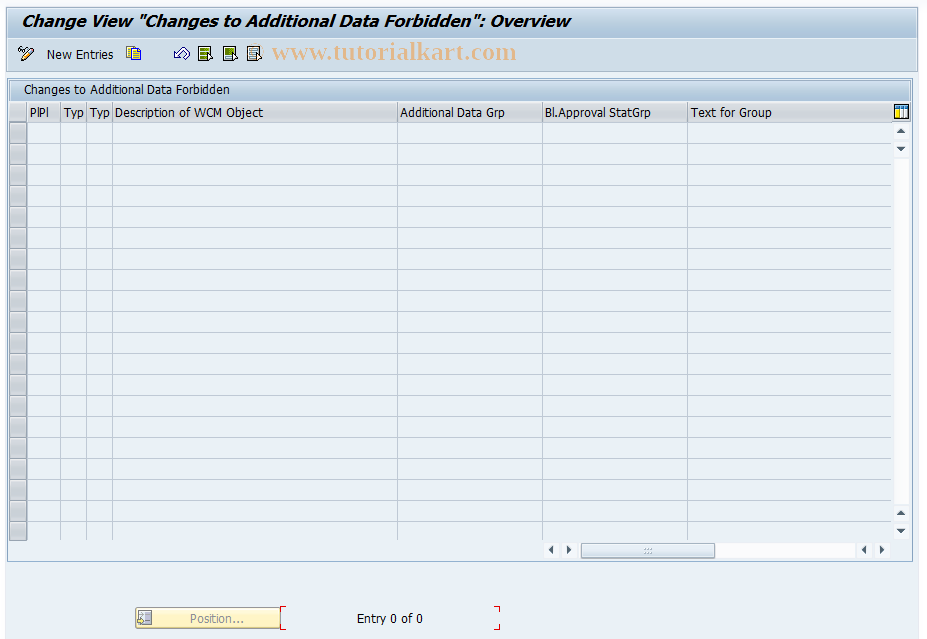Click the vertical scroll up arrow at top
Viewport: 927px width, 639px height.
tap(901, 131)
